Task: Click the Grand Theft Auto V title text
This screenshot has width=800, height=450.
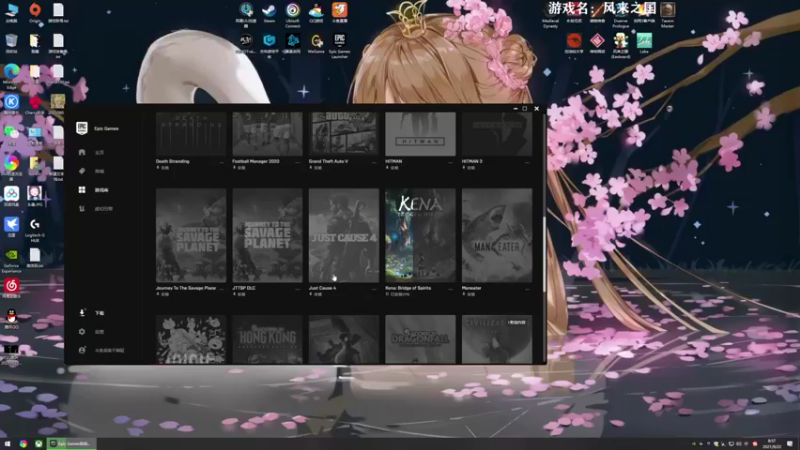Action: 329,161
